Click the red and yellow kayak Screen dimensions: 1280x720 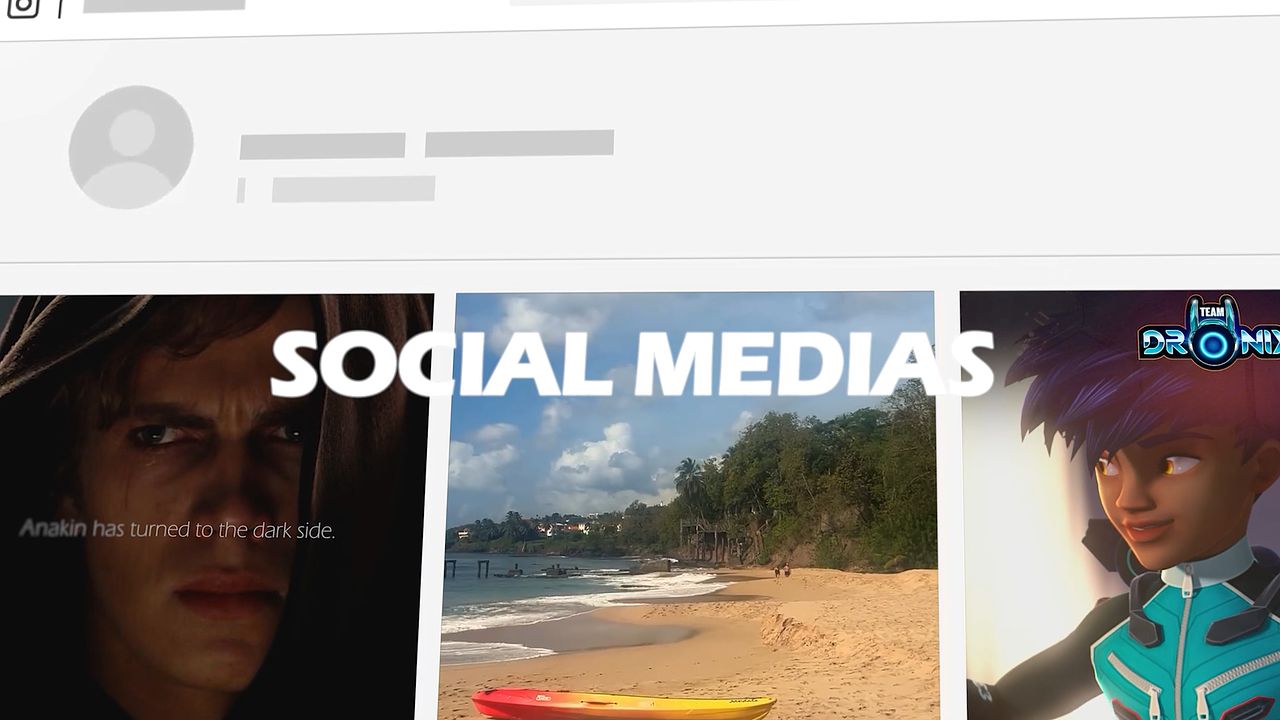point(623,704)
